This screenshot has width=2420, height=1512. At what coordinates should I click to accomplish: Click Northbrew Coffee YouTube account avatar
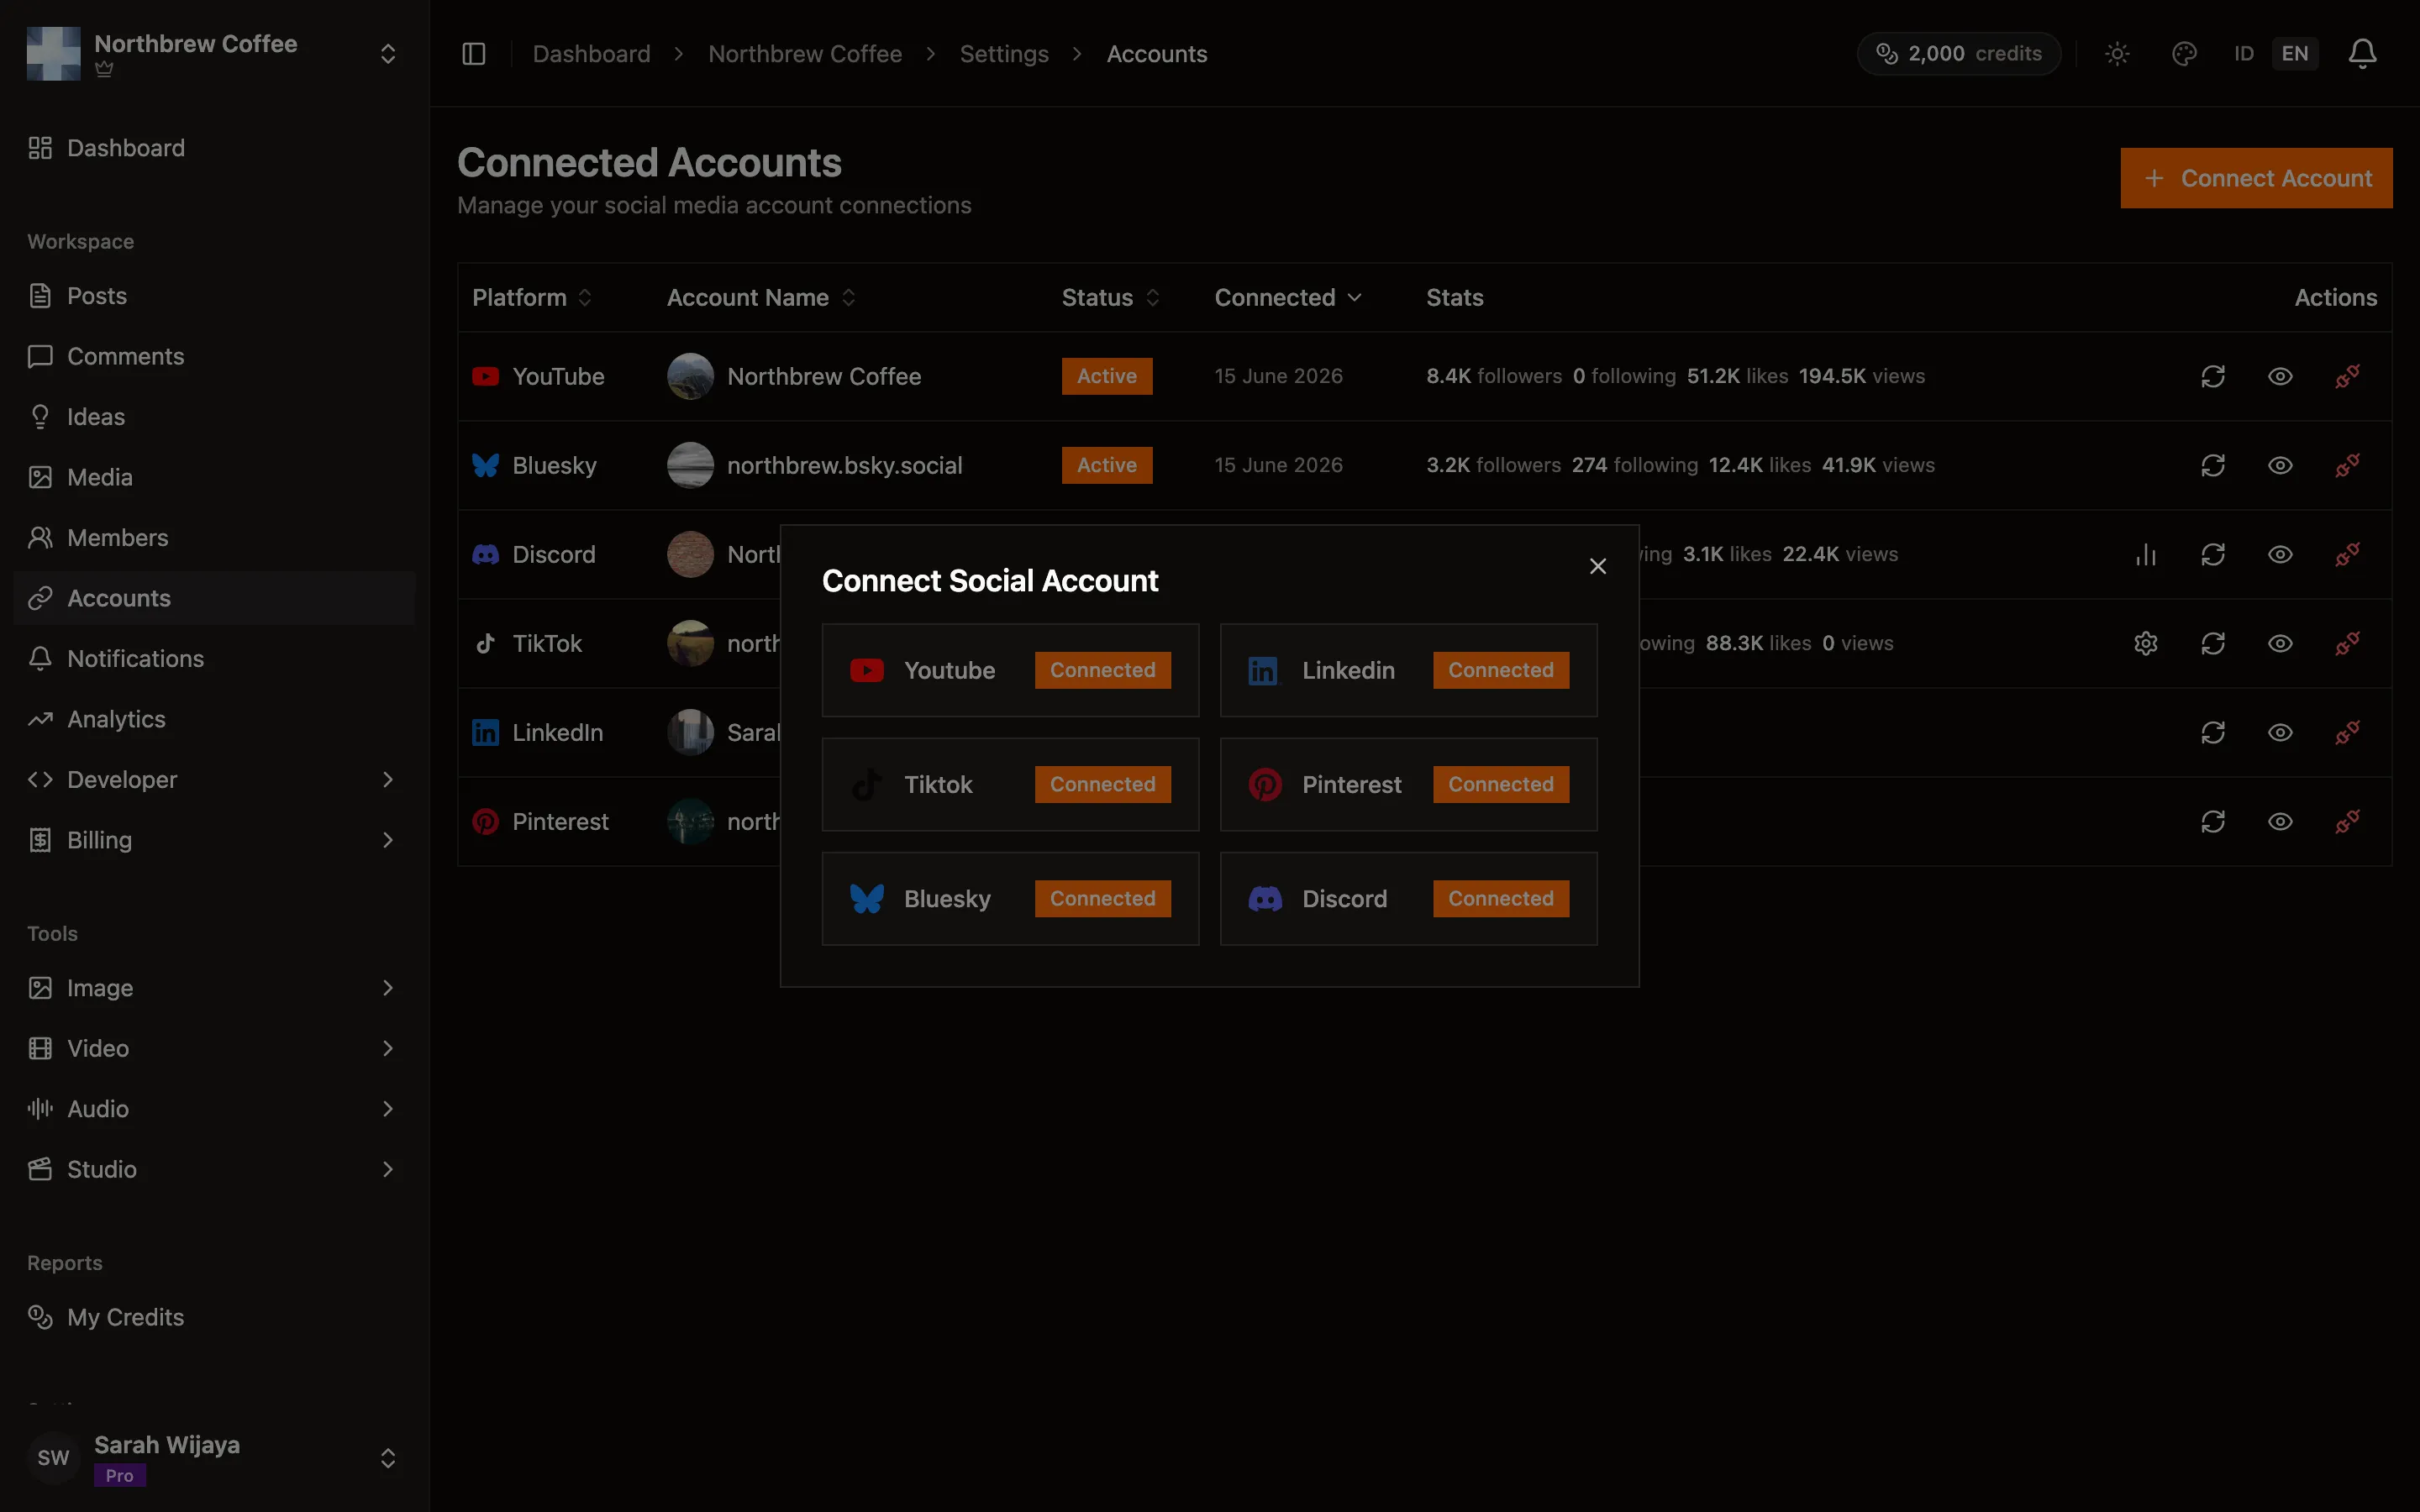(x=690, y=376)
